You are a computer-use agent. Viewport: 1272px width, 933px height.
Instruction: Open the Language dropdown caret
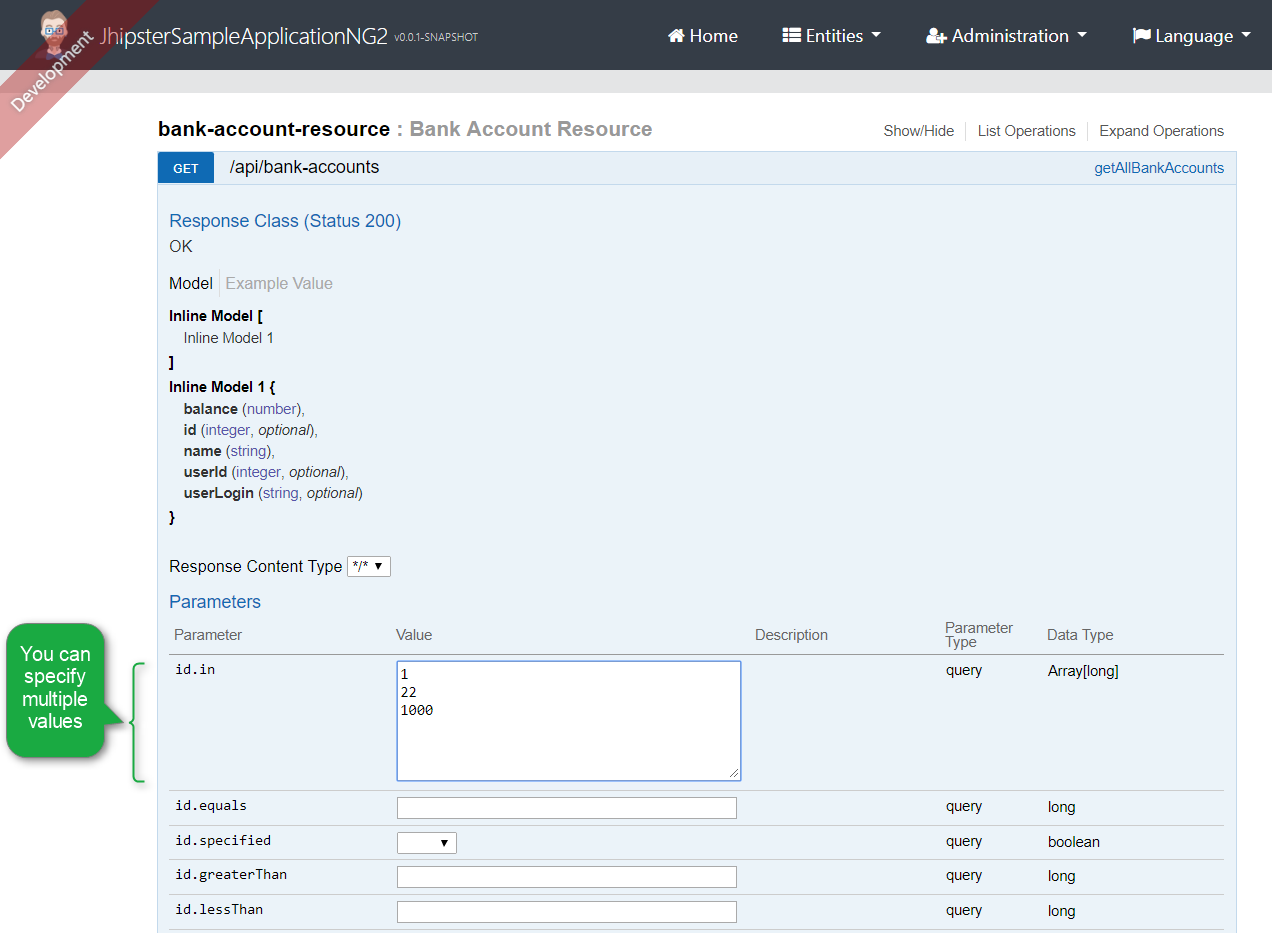(x=1245, y=36)
